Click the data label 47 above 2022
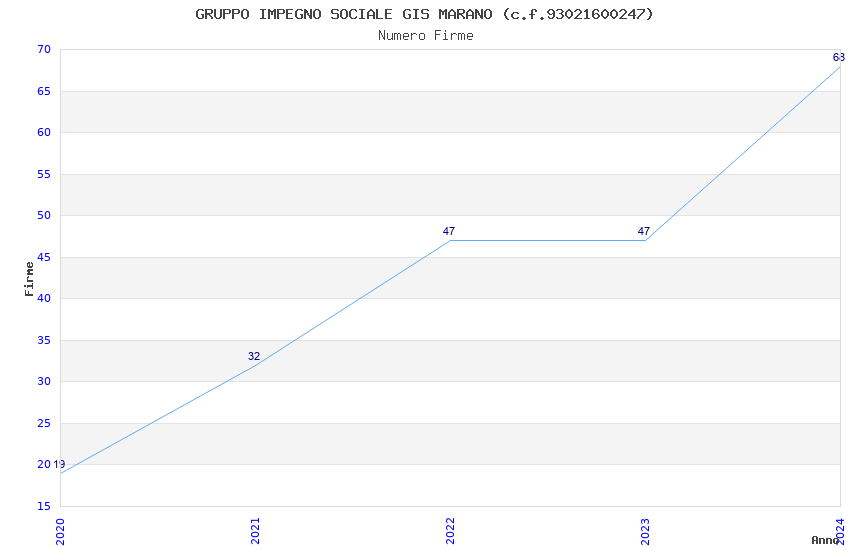 [x=449, y=231]
